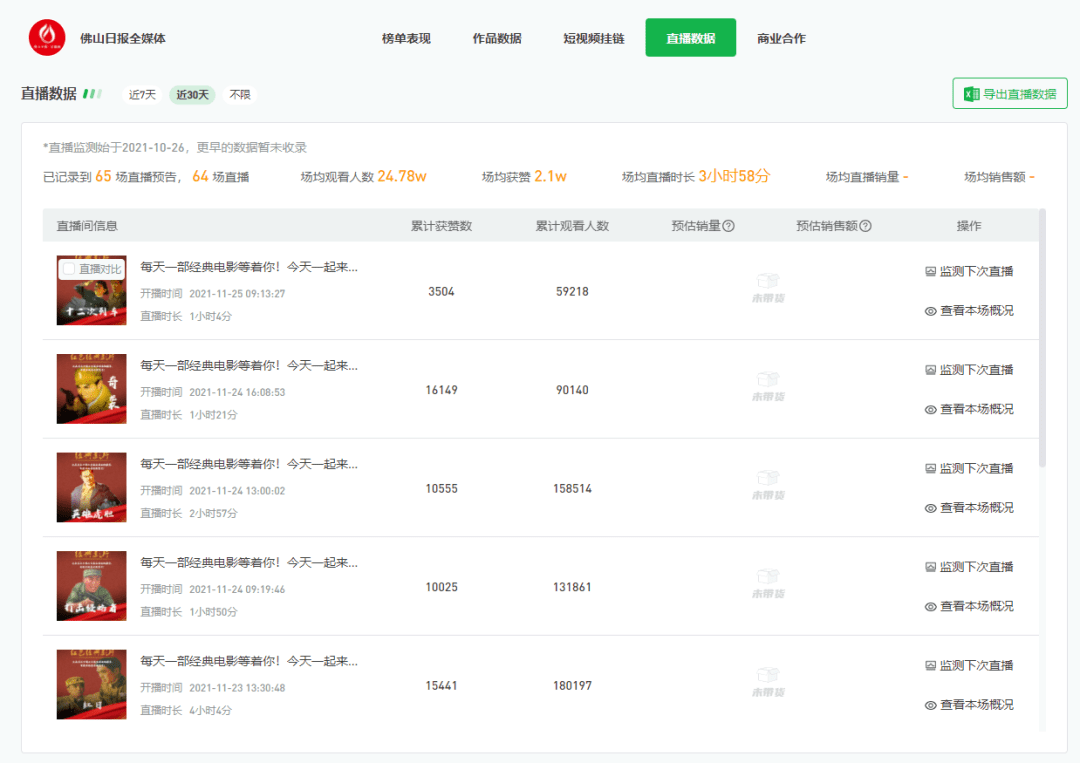1080x763 pixels.
Task: Click the 场均观看人数 24.78w statistic
Action: [364, 177]
